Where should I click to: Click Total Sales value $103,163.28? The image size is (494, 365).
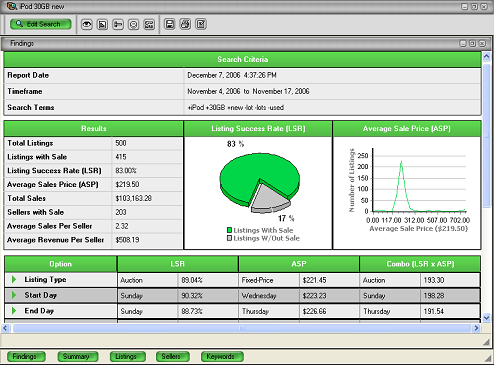click(x=134, y=198)
